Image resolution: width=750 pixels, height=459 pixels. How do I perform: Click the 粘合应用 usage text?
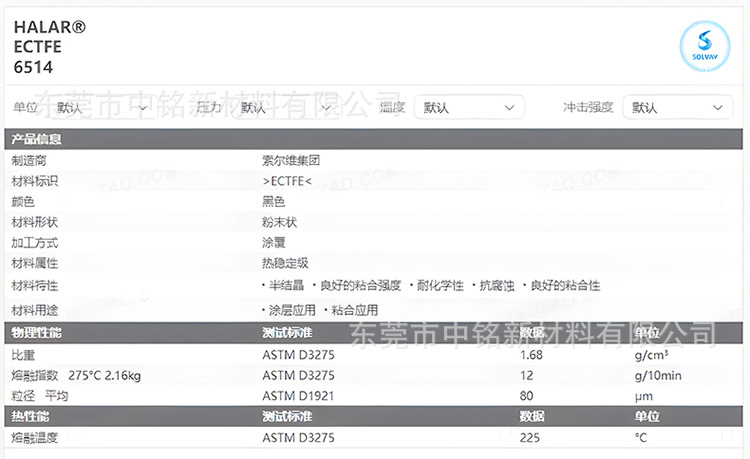pos(354,311)
